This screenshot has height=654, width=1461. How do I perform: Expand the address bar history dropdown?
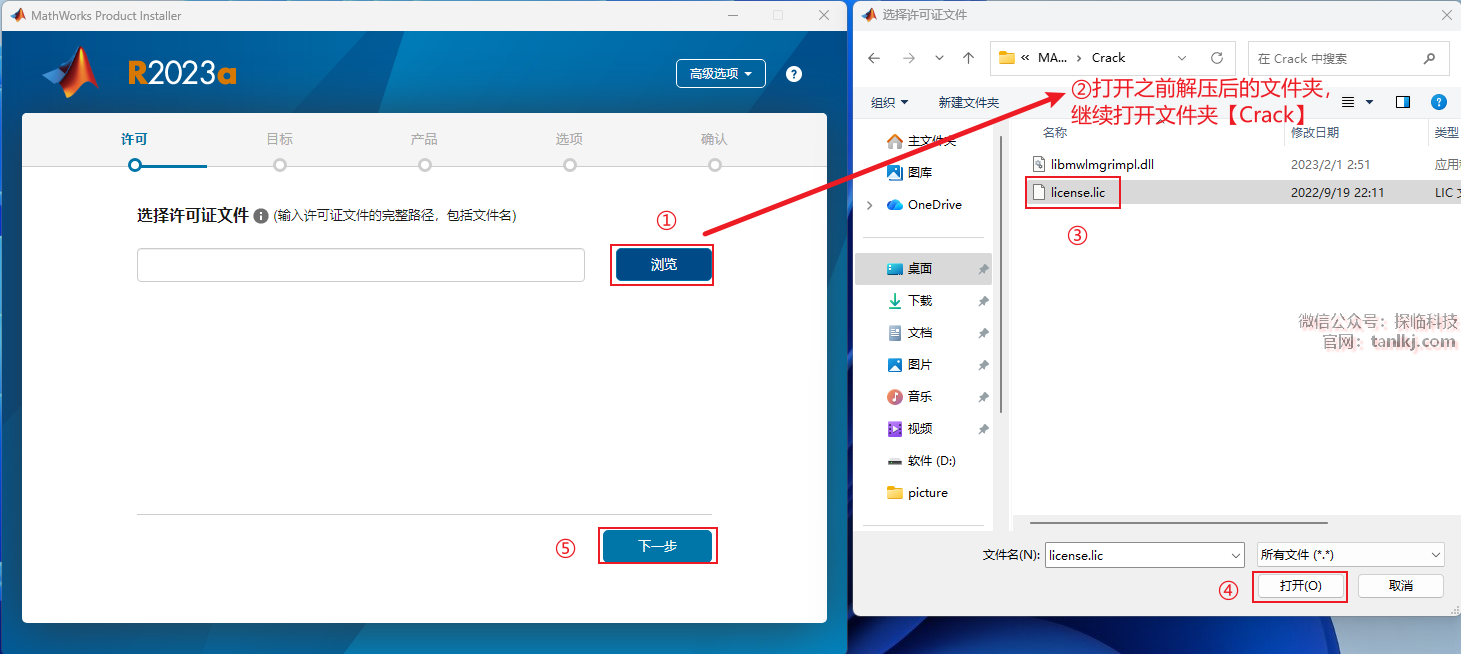1183,58
